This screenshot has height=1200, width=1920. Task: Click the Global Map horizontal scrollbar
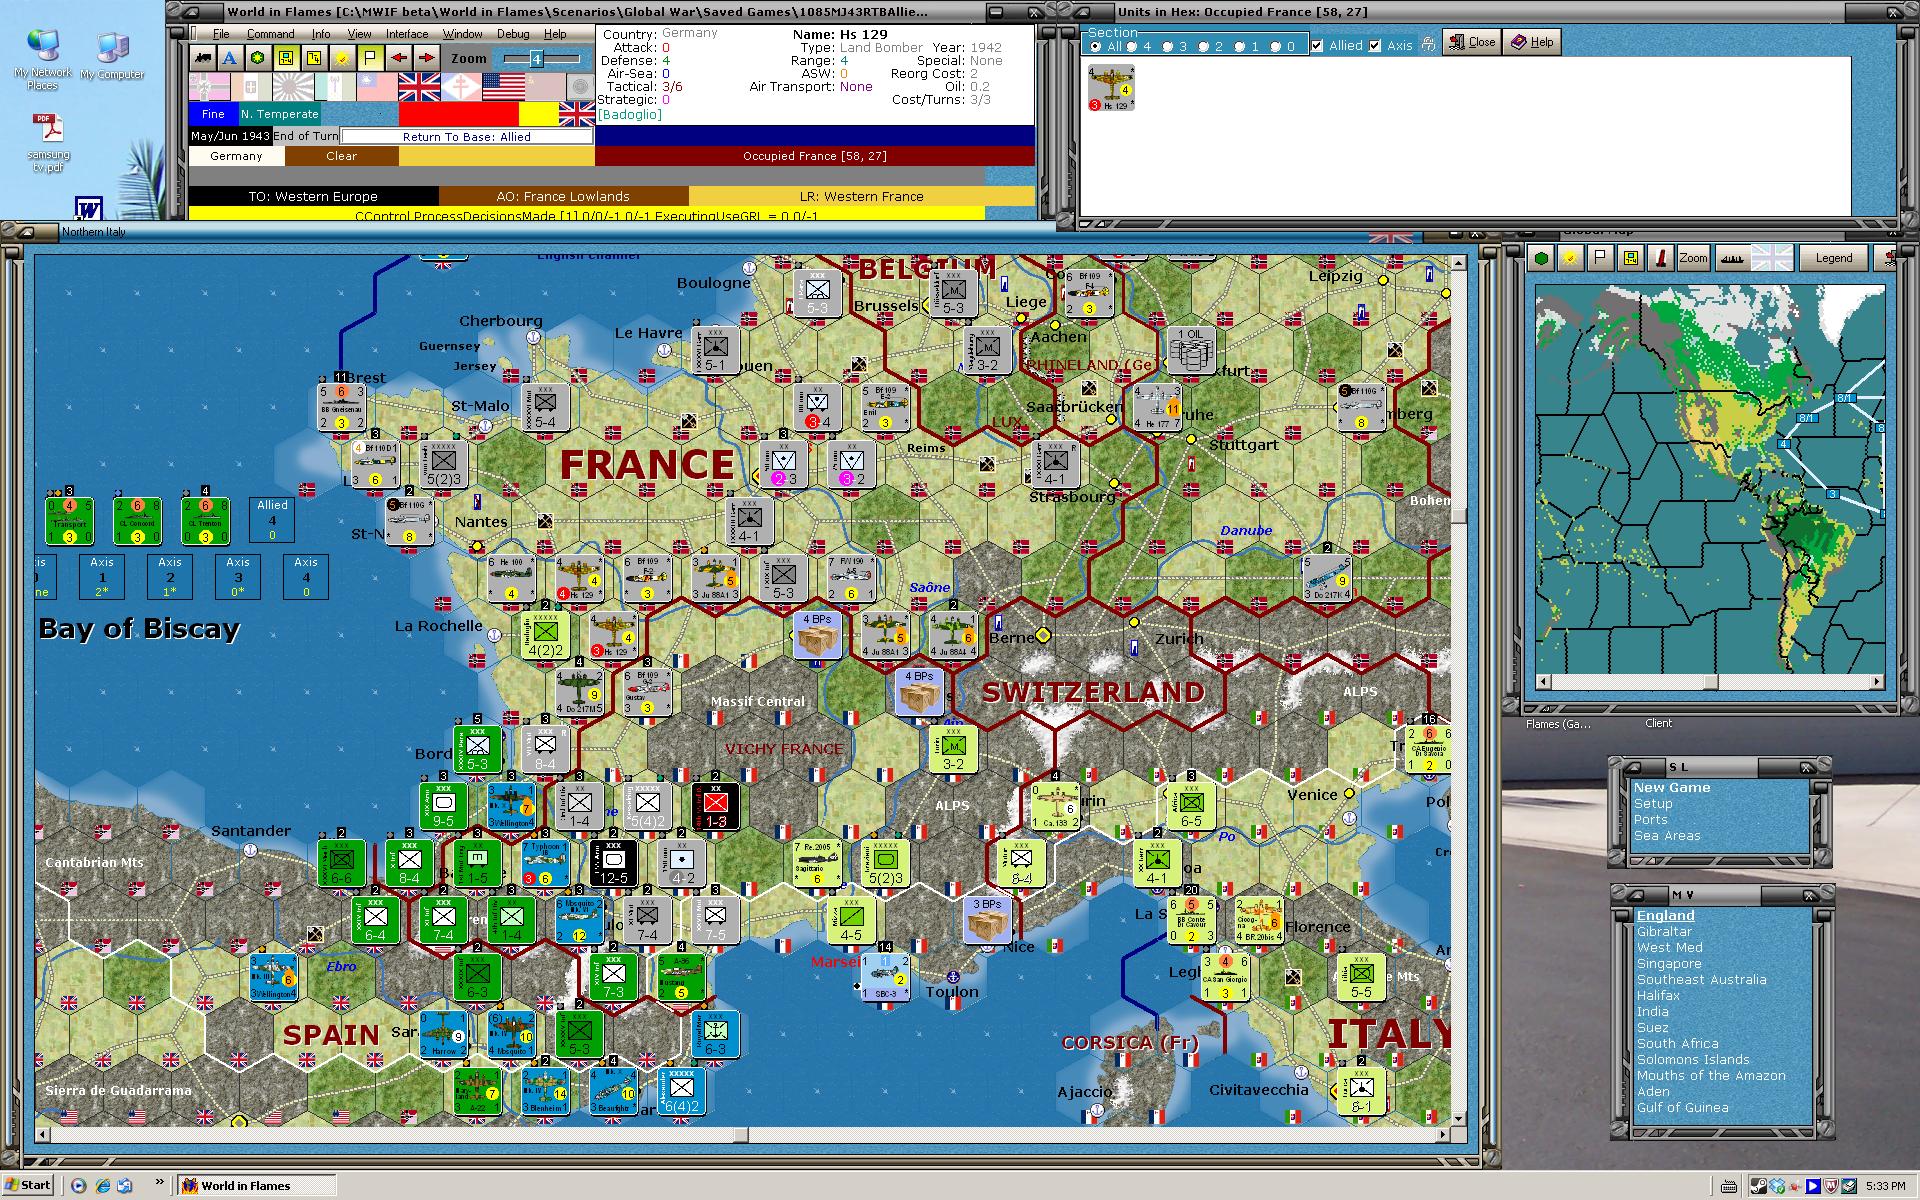tap(1710, 682)
